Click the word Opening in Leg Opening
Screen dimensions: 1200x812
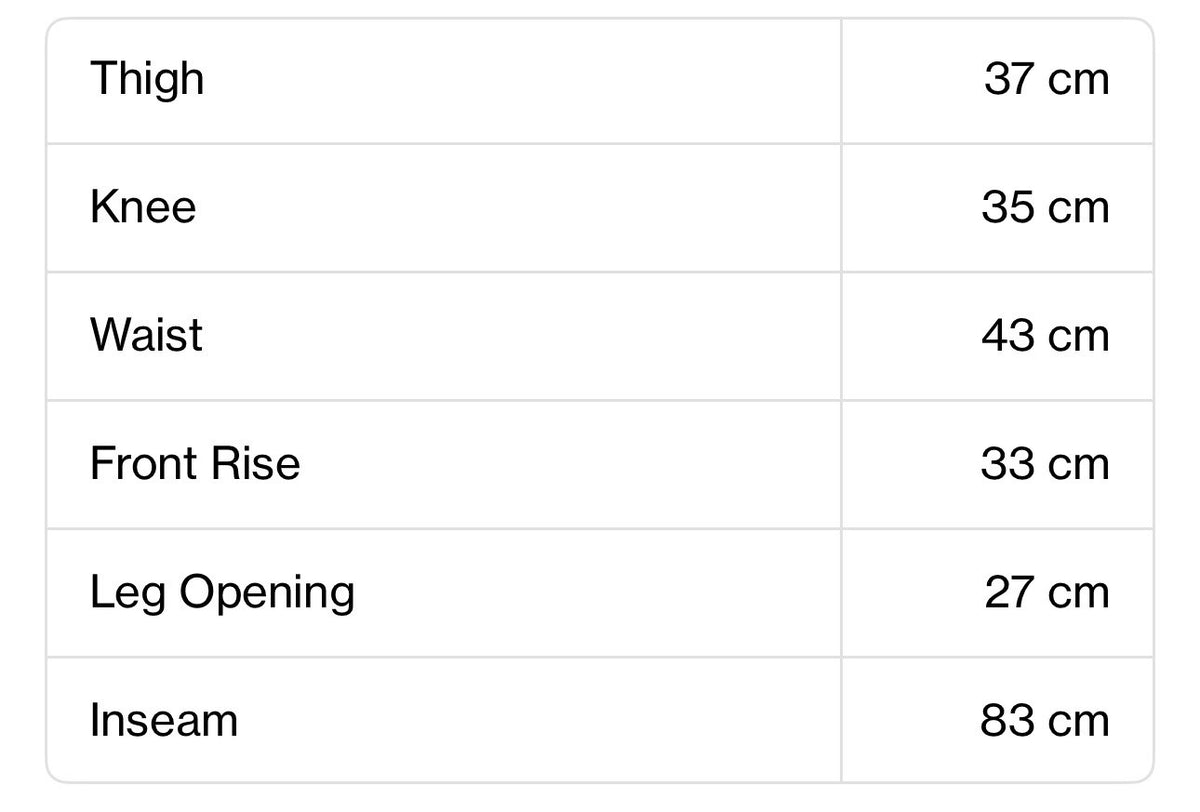click(x=267, y=594)
